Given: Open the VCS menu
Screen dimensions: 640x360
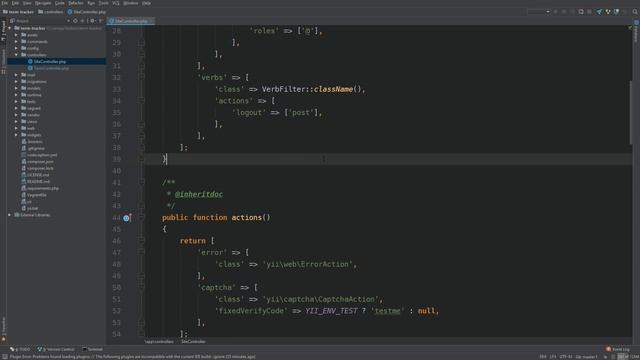Looking at the screenshot, I should pos(116,3).
